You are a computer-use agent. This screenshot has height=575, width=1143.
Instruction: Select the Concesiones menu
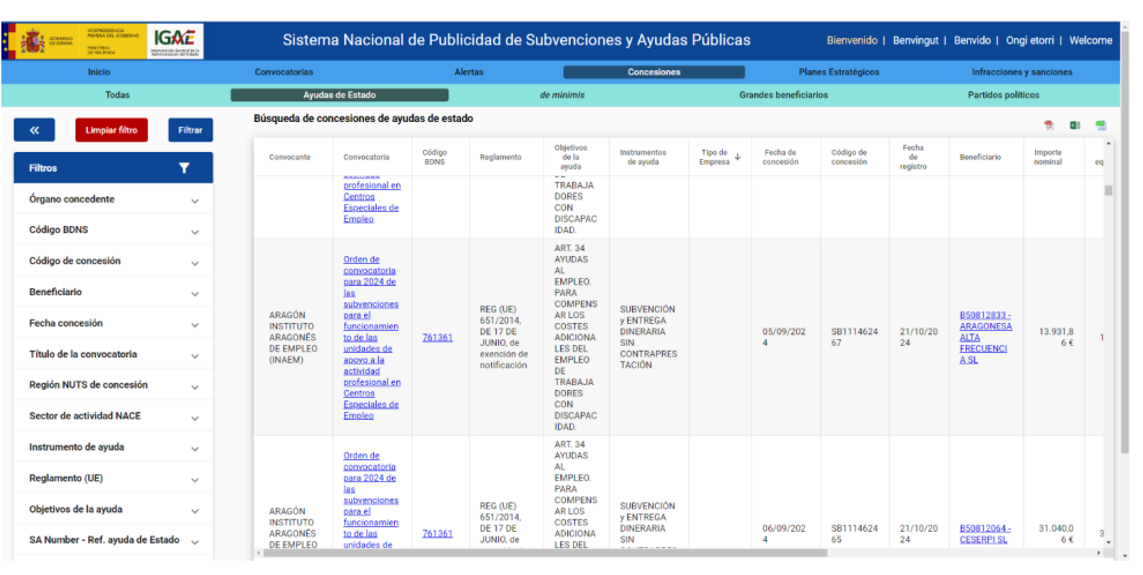click(654, 72)
